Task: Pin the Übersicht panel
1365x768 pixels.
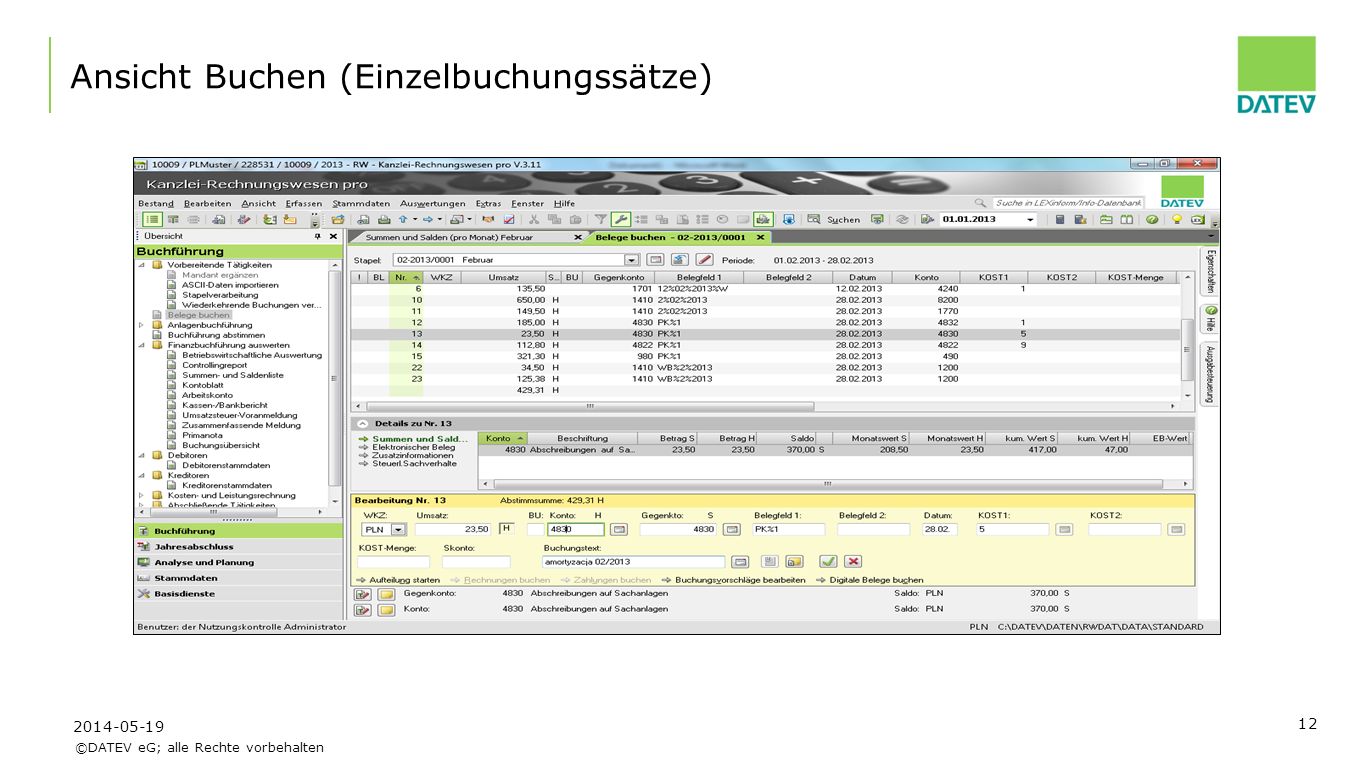Action: pos(318,237)
